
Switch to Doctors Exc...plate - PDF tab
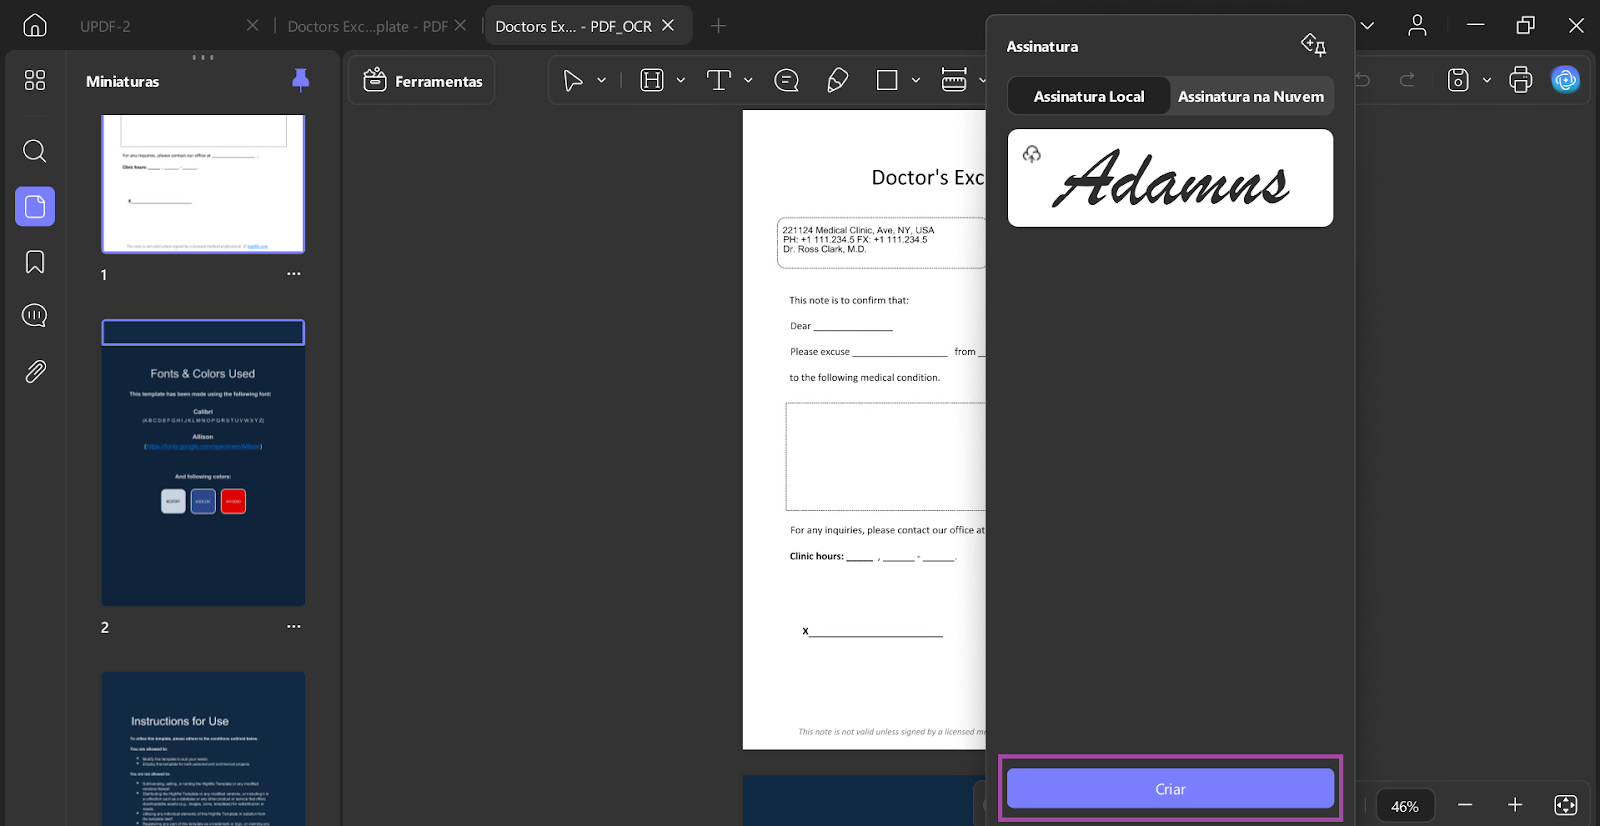point(368,26)
